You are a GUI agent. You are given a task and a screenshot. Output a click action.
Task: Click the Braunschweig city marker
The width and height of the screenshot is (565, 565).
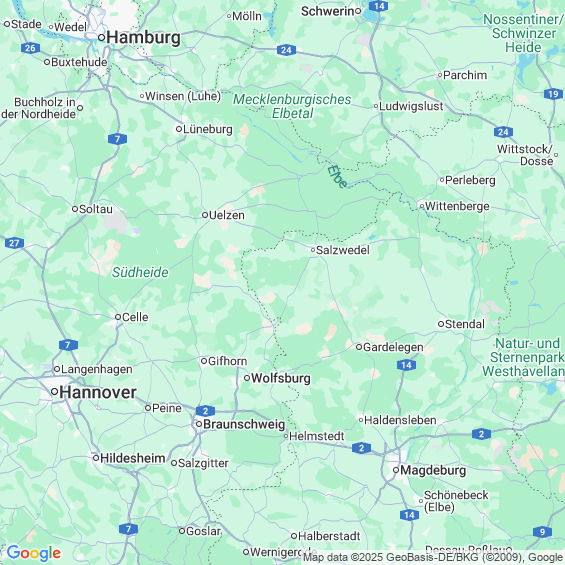(x=199, y=424)
